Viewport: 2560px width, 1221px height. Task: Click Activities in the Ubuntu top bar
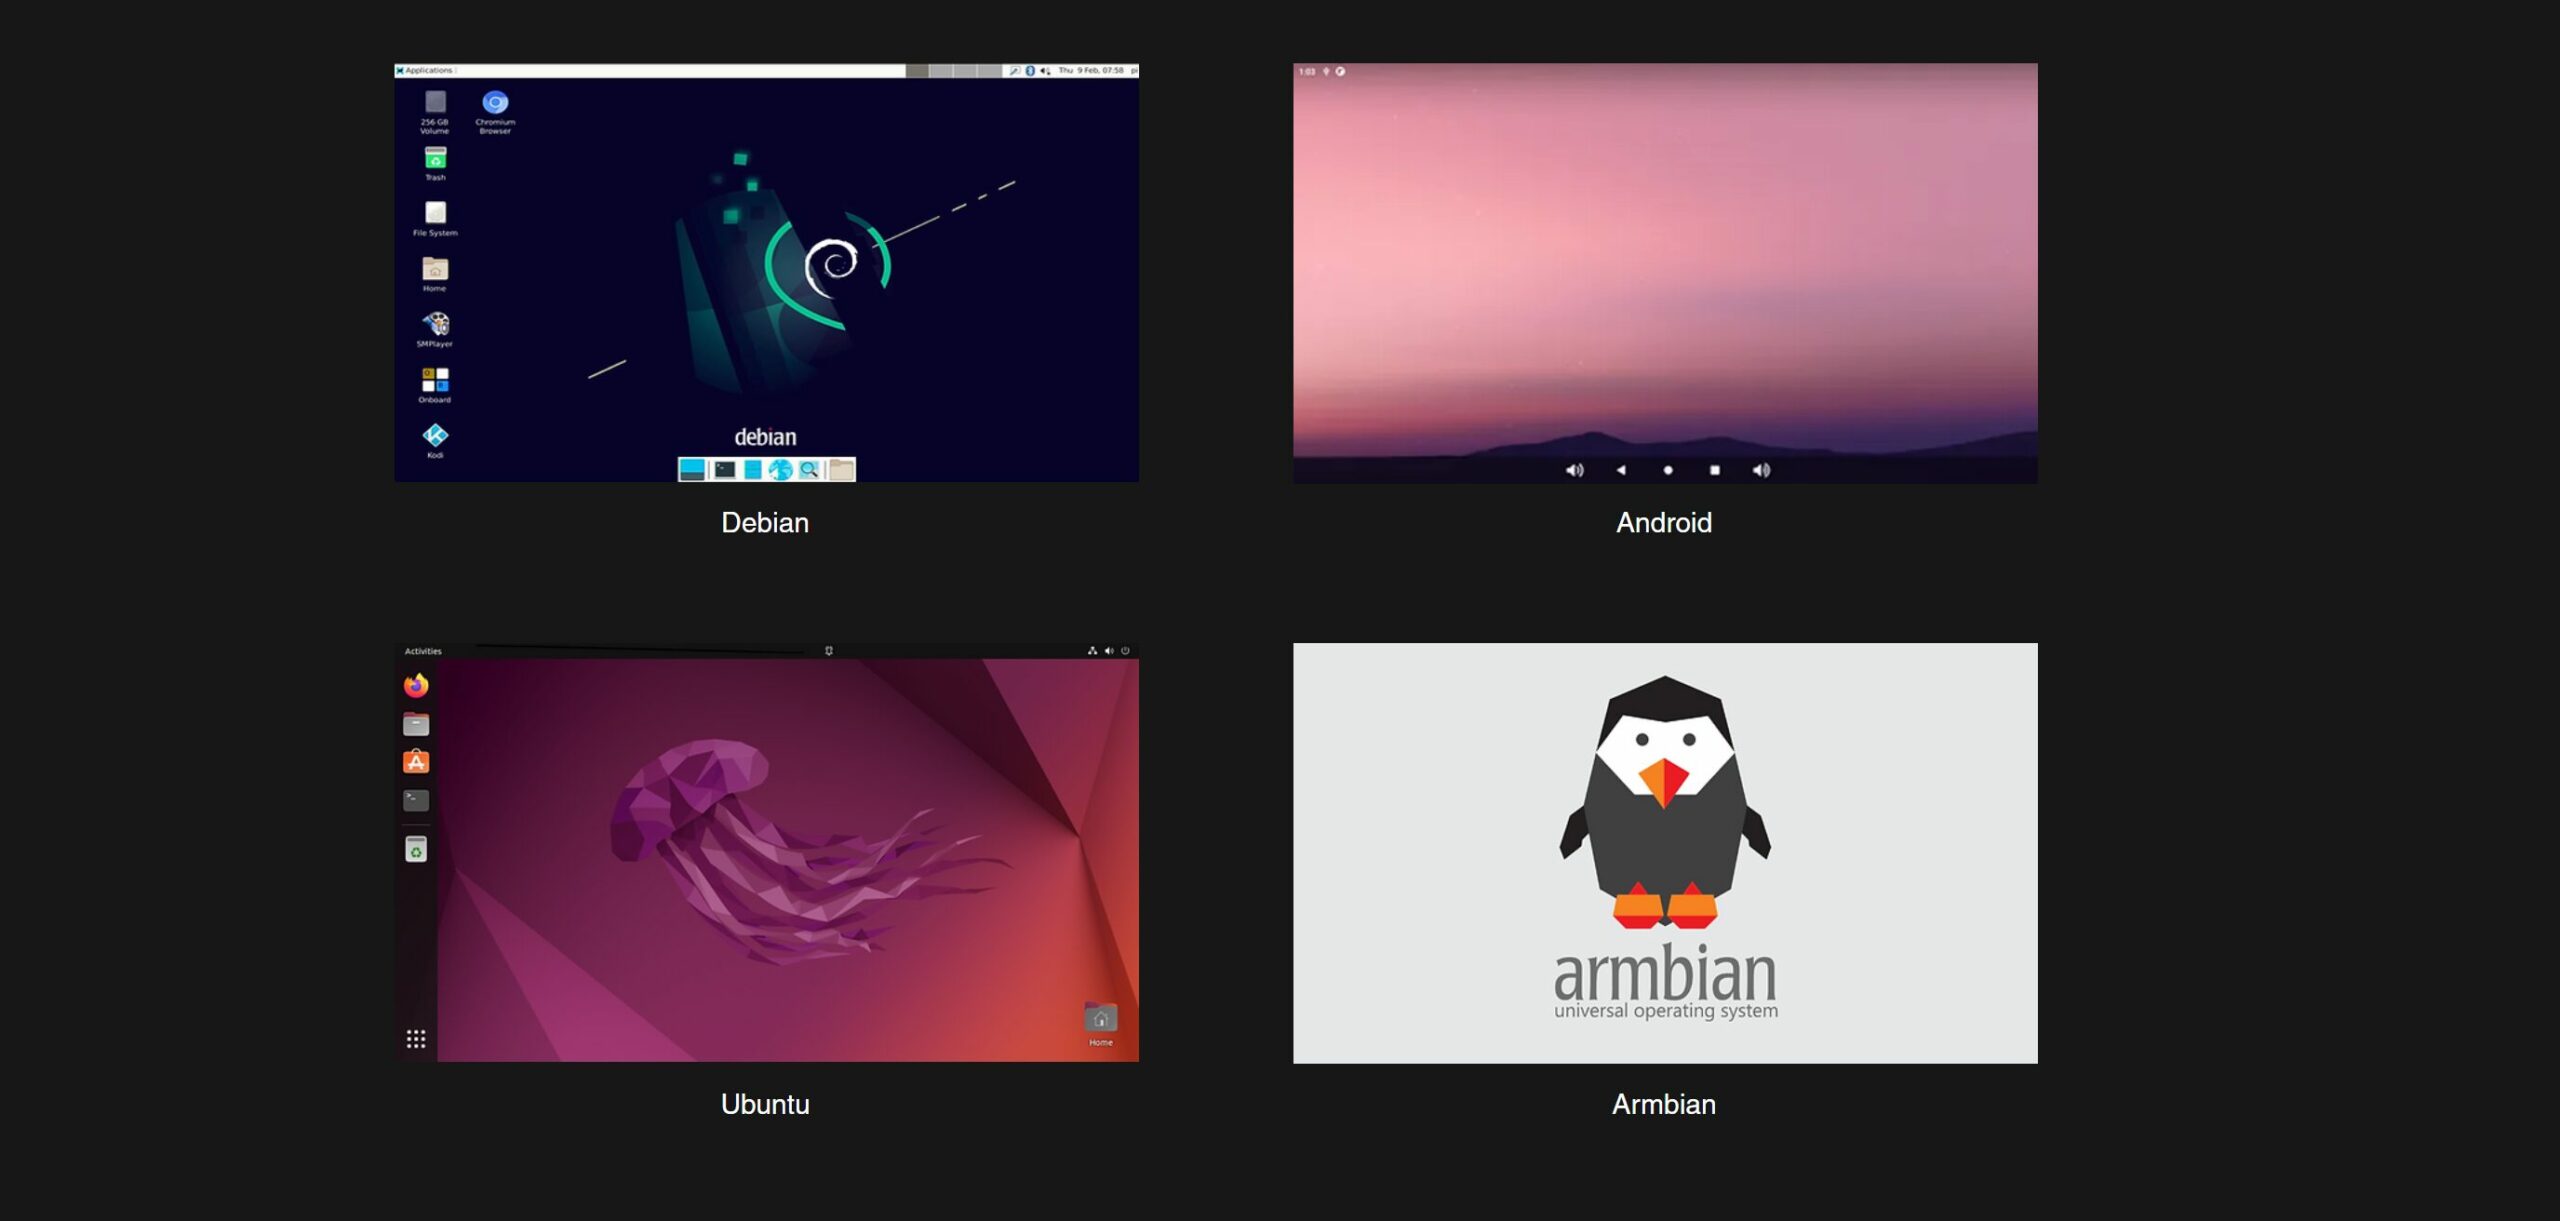[423, 651]
